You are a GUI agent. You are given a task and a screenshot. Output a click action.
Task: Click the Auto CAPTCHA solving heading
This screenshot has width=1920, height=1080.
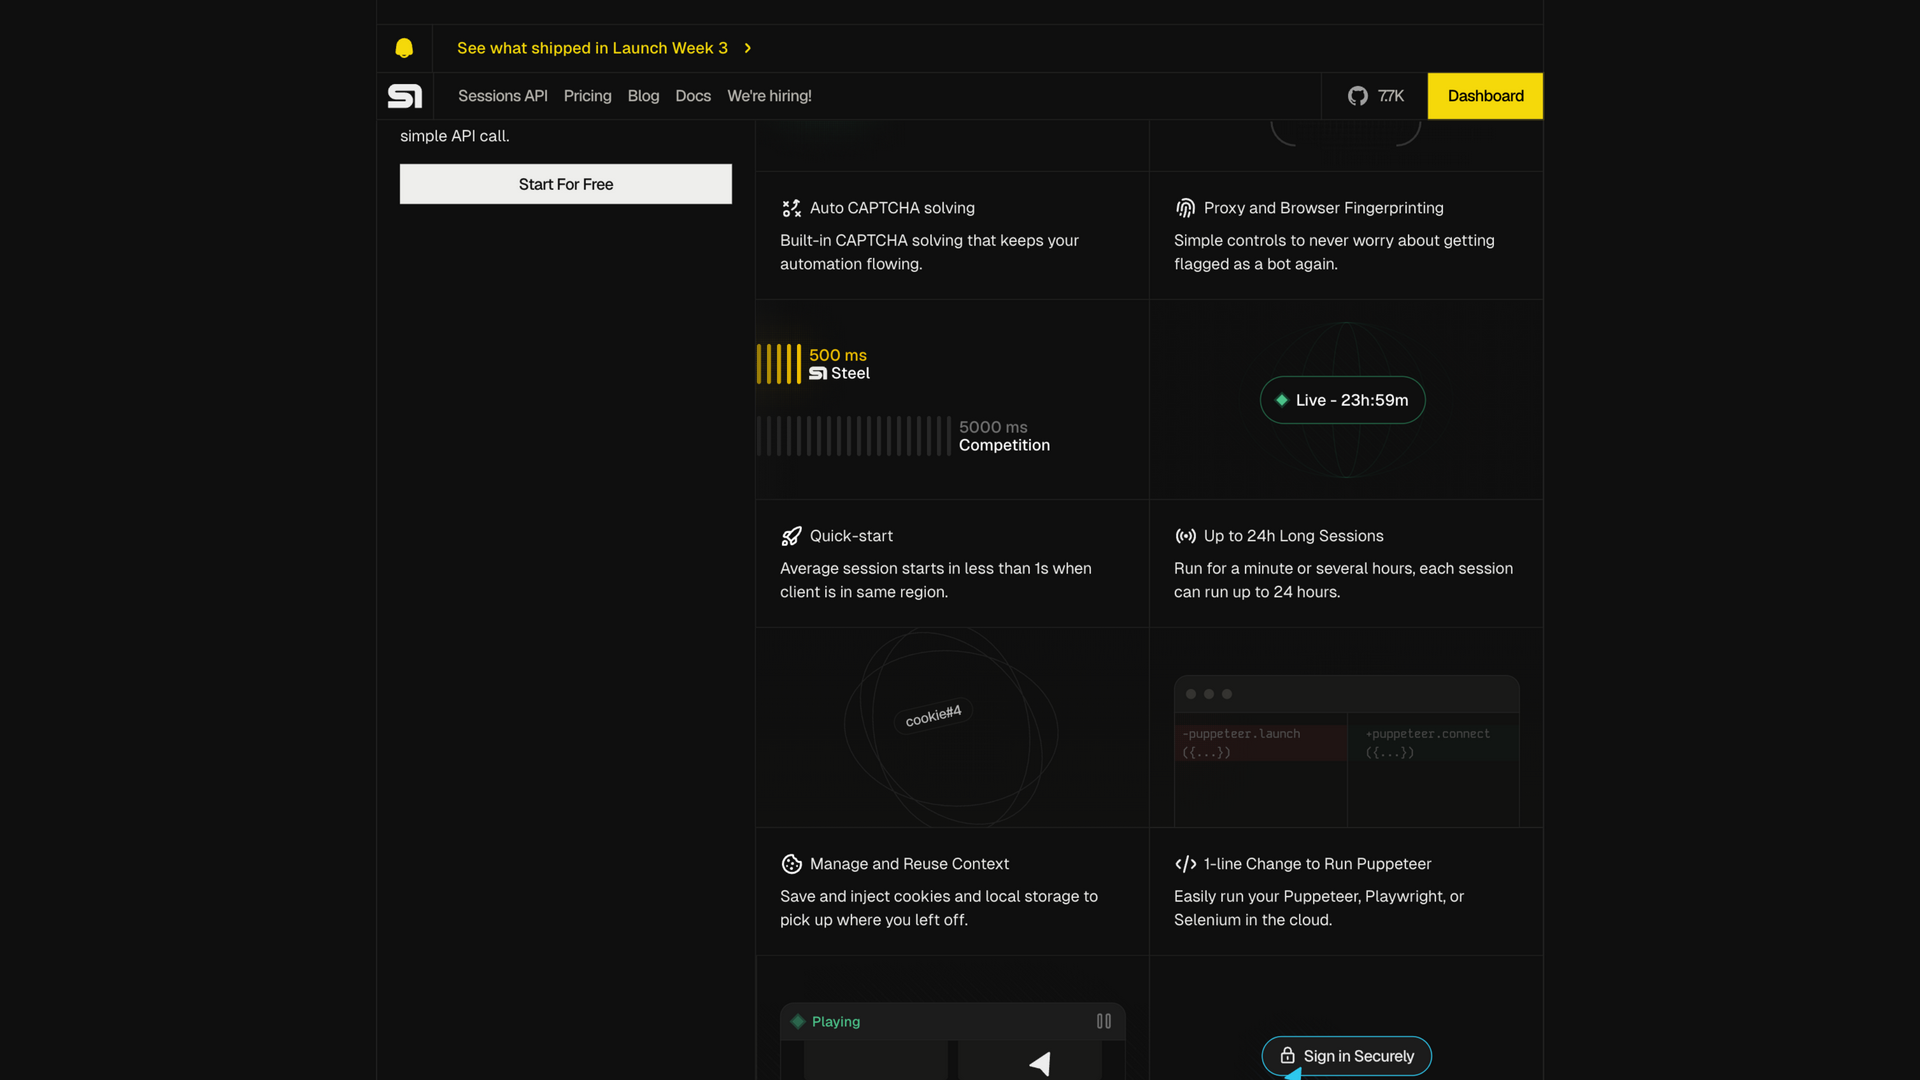(892, 208)
